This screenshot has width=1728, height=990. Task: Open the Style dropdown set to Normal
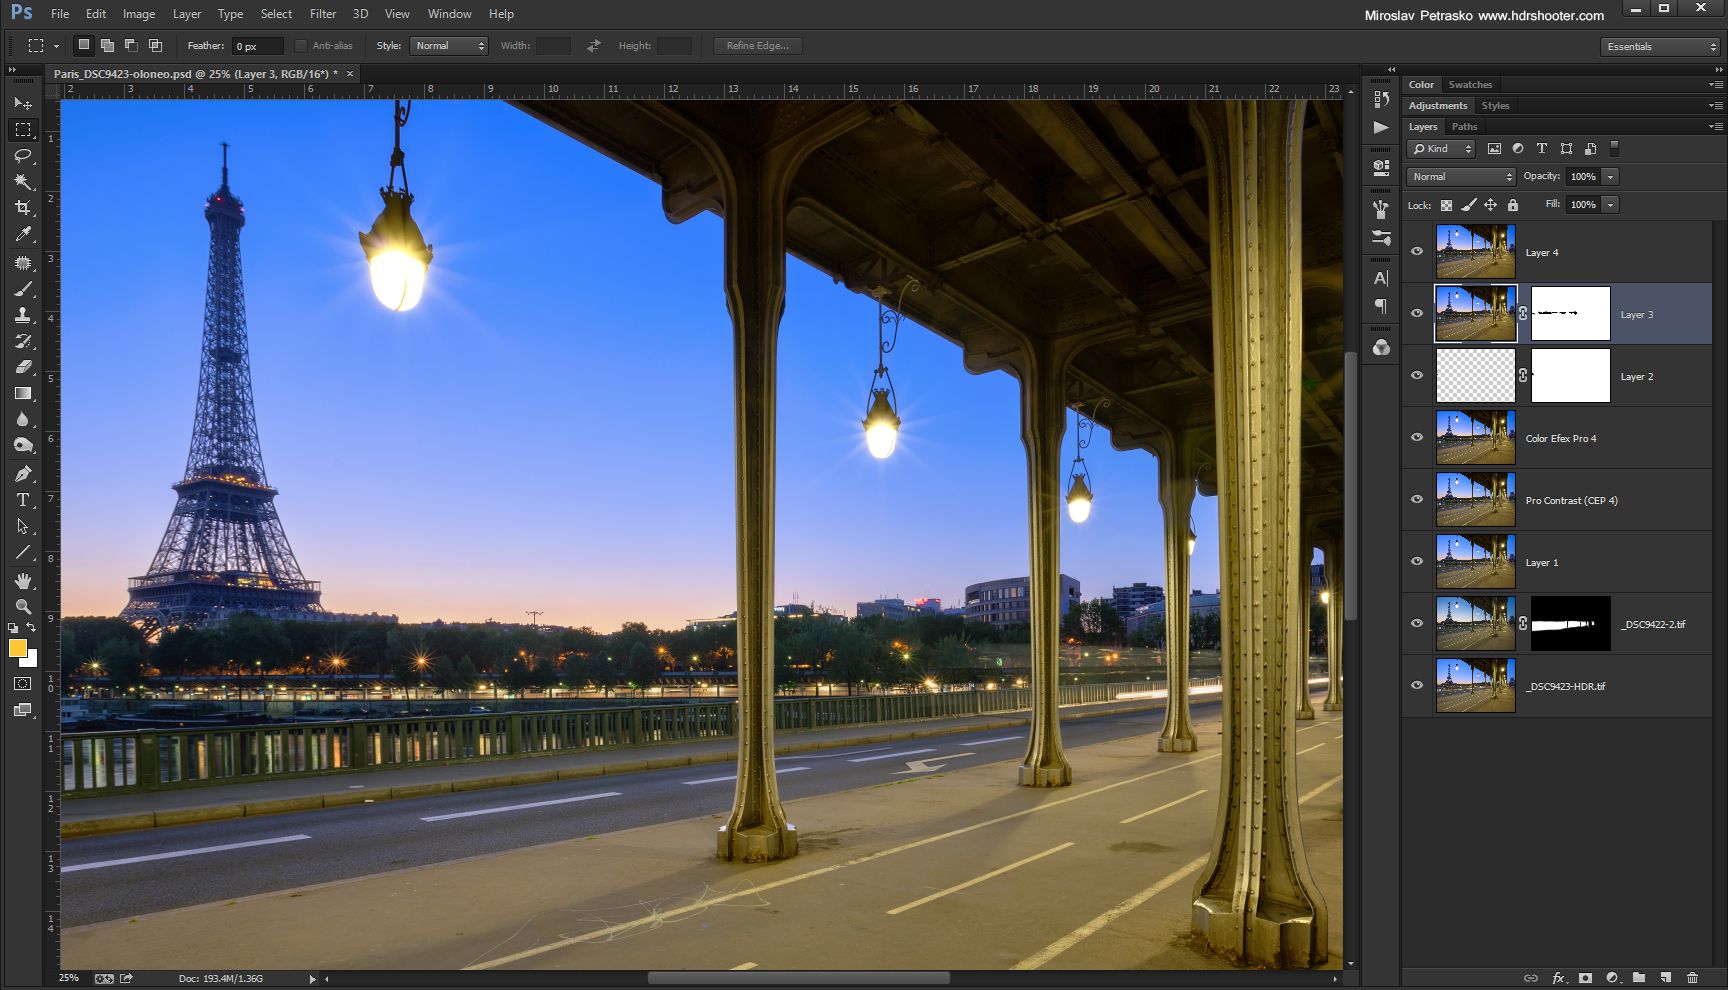(449, 46)
